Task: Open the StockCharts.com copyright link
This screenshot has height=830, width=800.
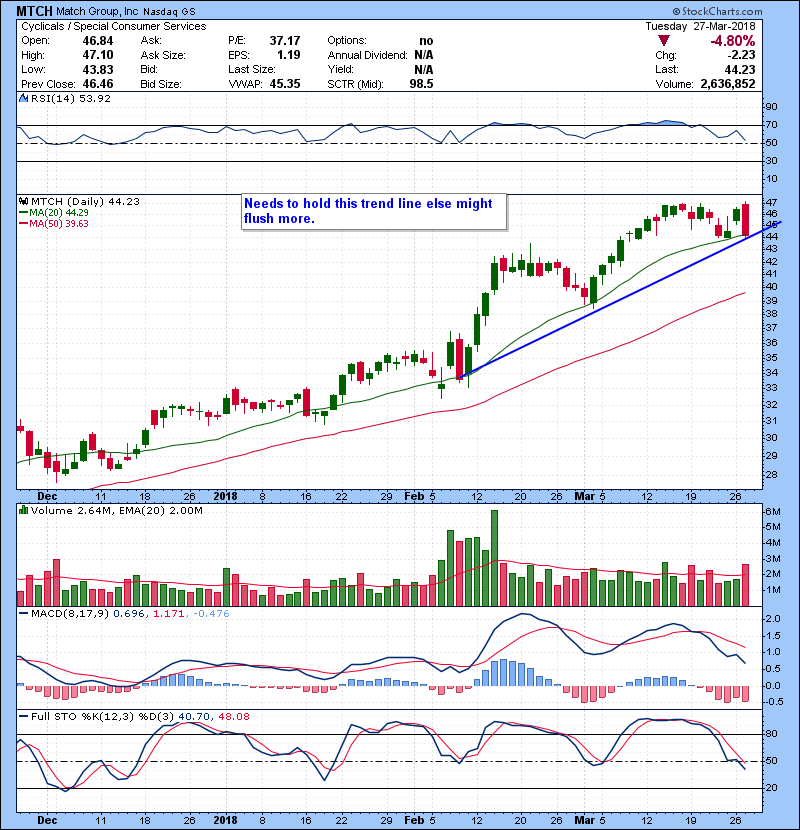Action: click(x=717, y=11)
